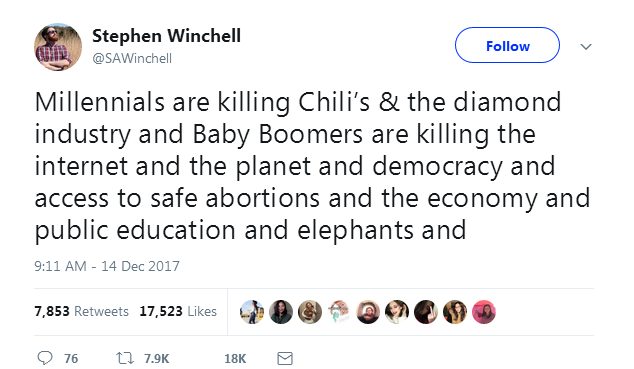Click the 18K likes count

click(235, 358)
